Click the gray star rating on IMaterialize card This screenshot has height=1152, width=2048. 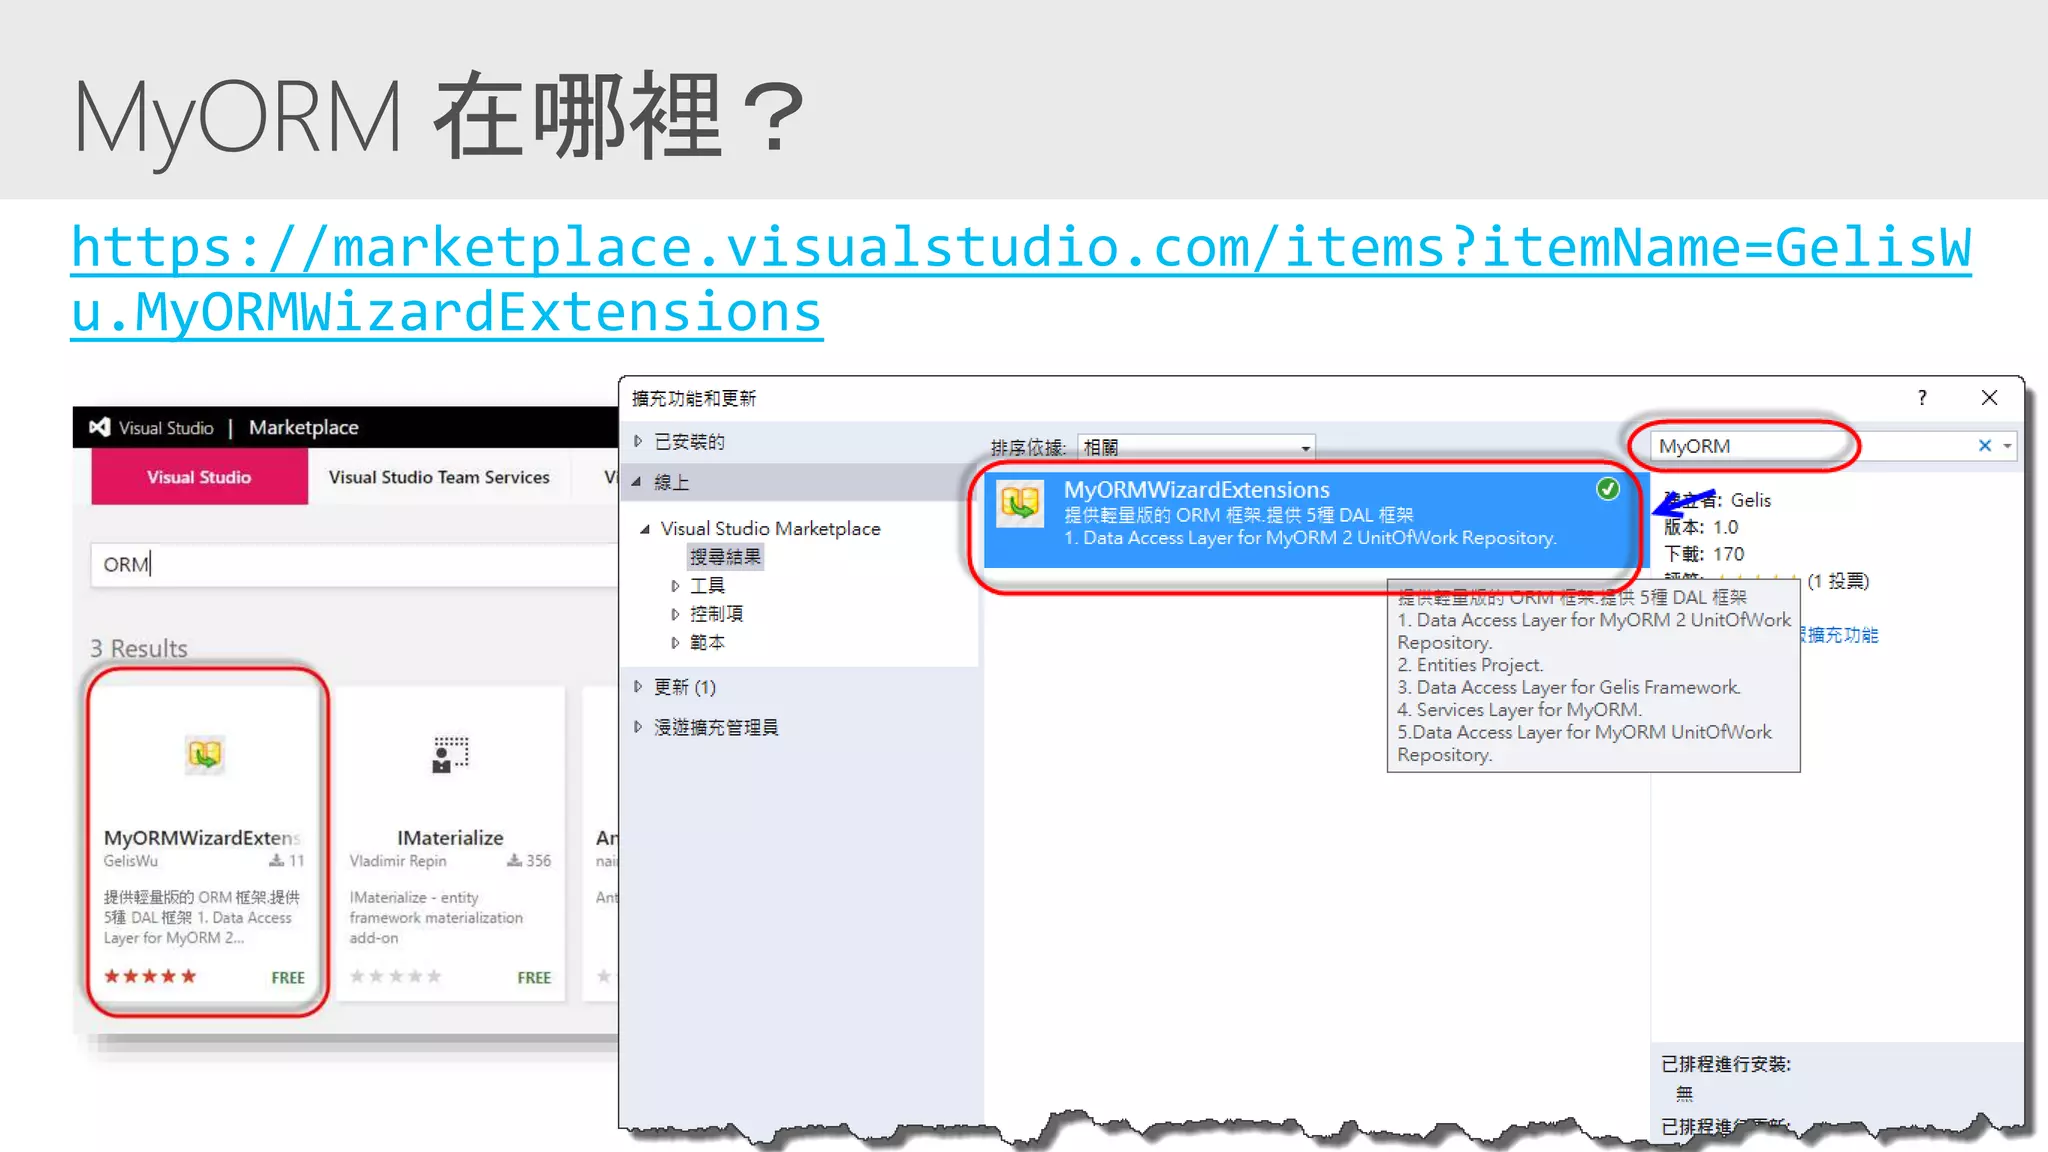click(x=395, y=976)
